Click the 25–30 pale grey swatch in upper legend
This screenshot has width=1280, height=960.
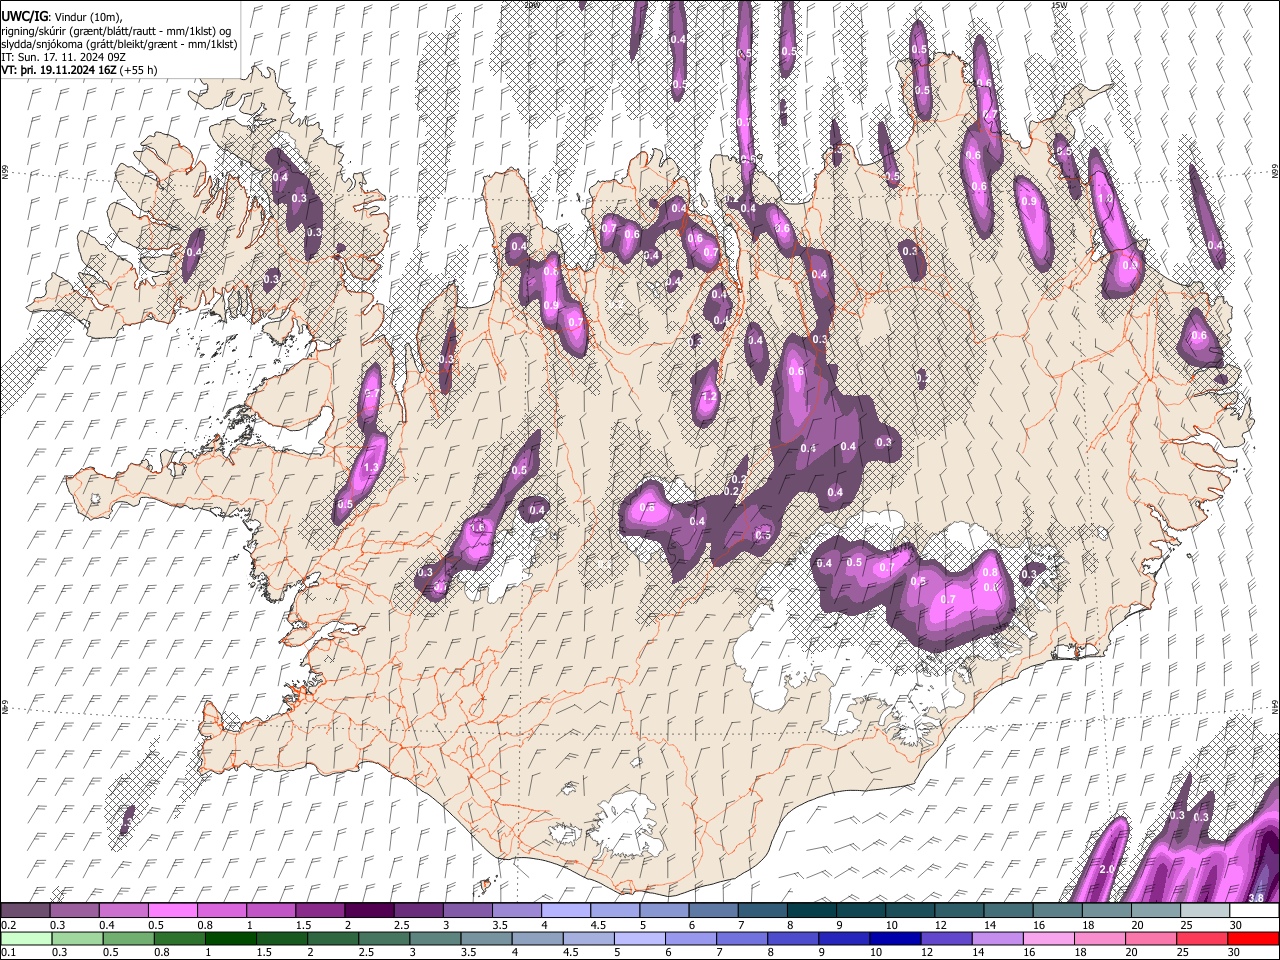[x=1206, y=911]
